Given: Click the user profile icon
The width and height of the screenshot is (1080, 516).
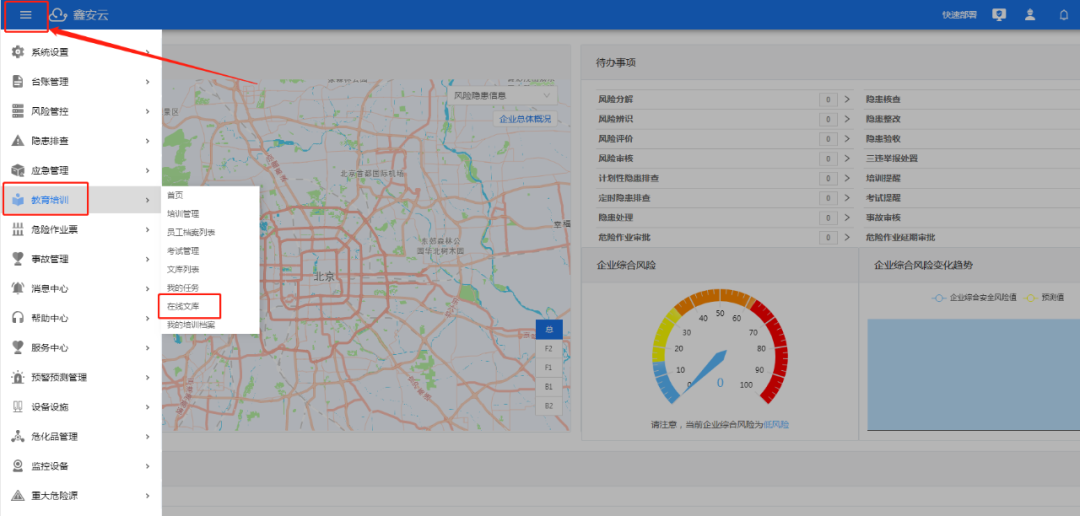Looking at the screenshot, I should pyautogui.click(x=1030, y=15).
